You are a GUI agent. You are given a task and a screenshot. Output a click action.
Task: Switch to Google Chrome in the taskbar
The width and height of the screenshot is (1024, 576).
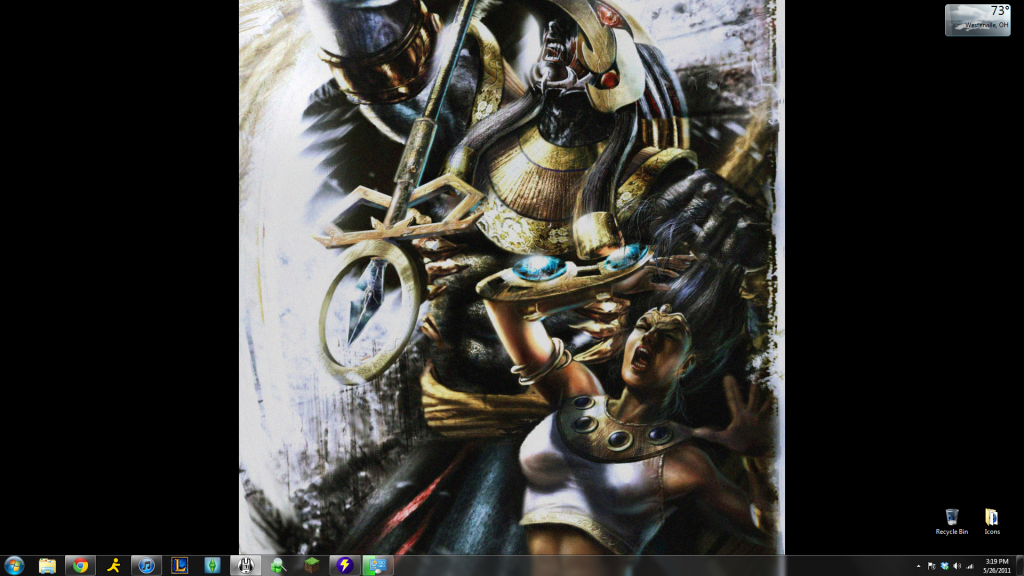[x=80, y=566]
